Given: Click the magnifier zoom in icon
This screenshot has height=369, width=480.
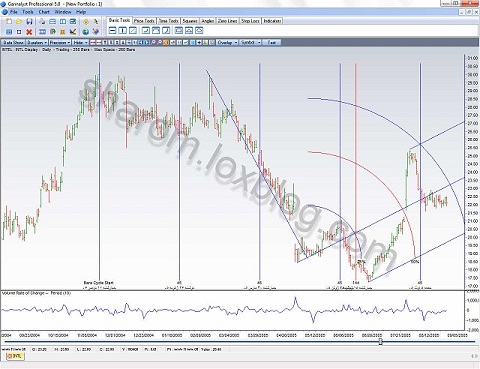Looking at the screenshot, I should (154, 42).
